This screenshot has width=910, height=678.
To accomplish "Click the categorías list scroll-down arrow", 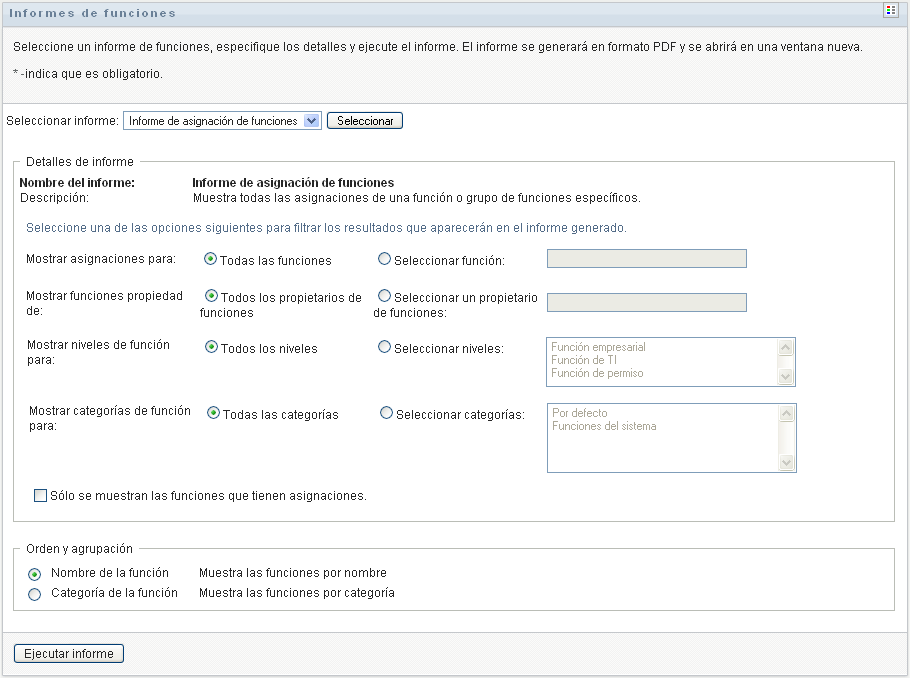I will click(x=786, y=463).
